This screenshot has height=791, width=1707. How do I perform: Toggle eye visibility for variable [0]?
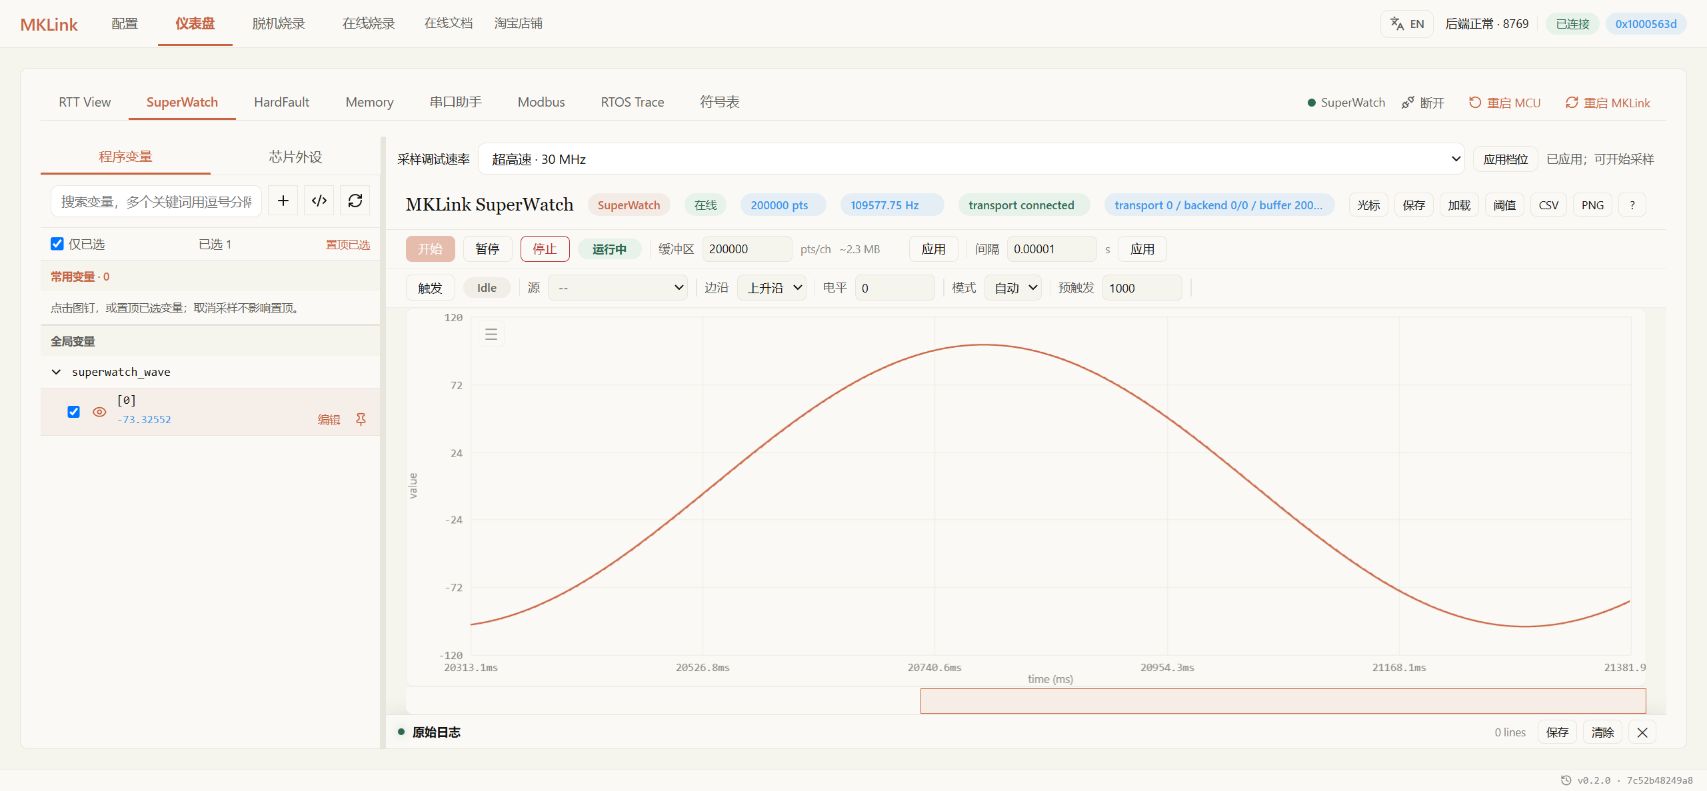click(x=99, y=412)
